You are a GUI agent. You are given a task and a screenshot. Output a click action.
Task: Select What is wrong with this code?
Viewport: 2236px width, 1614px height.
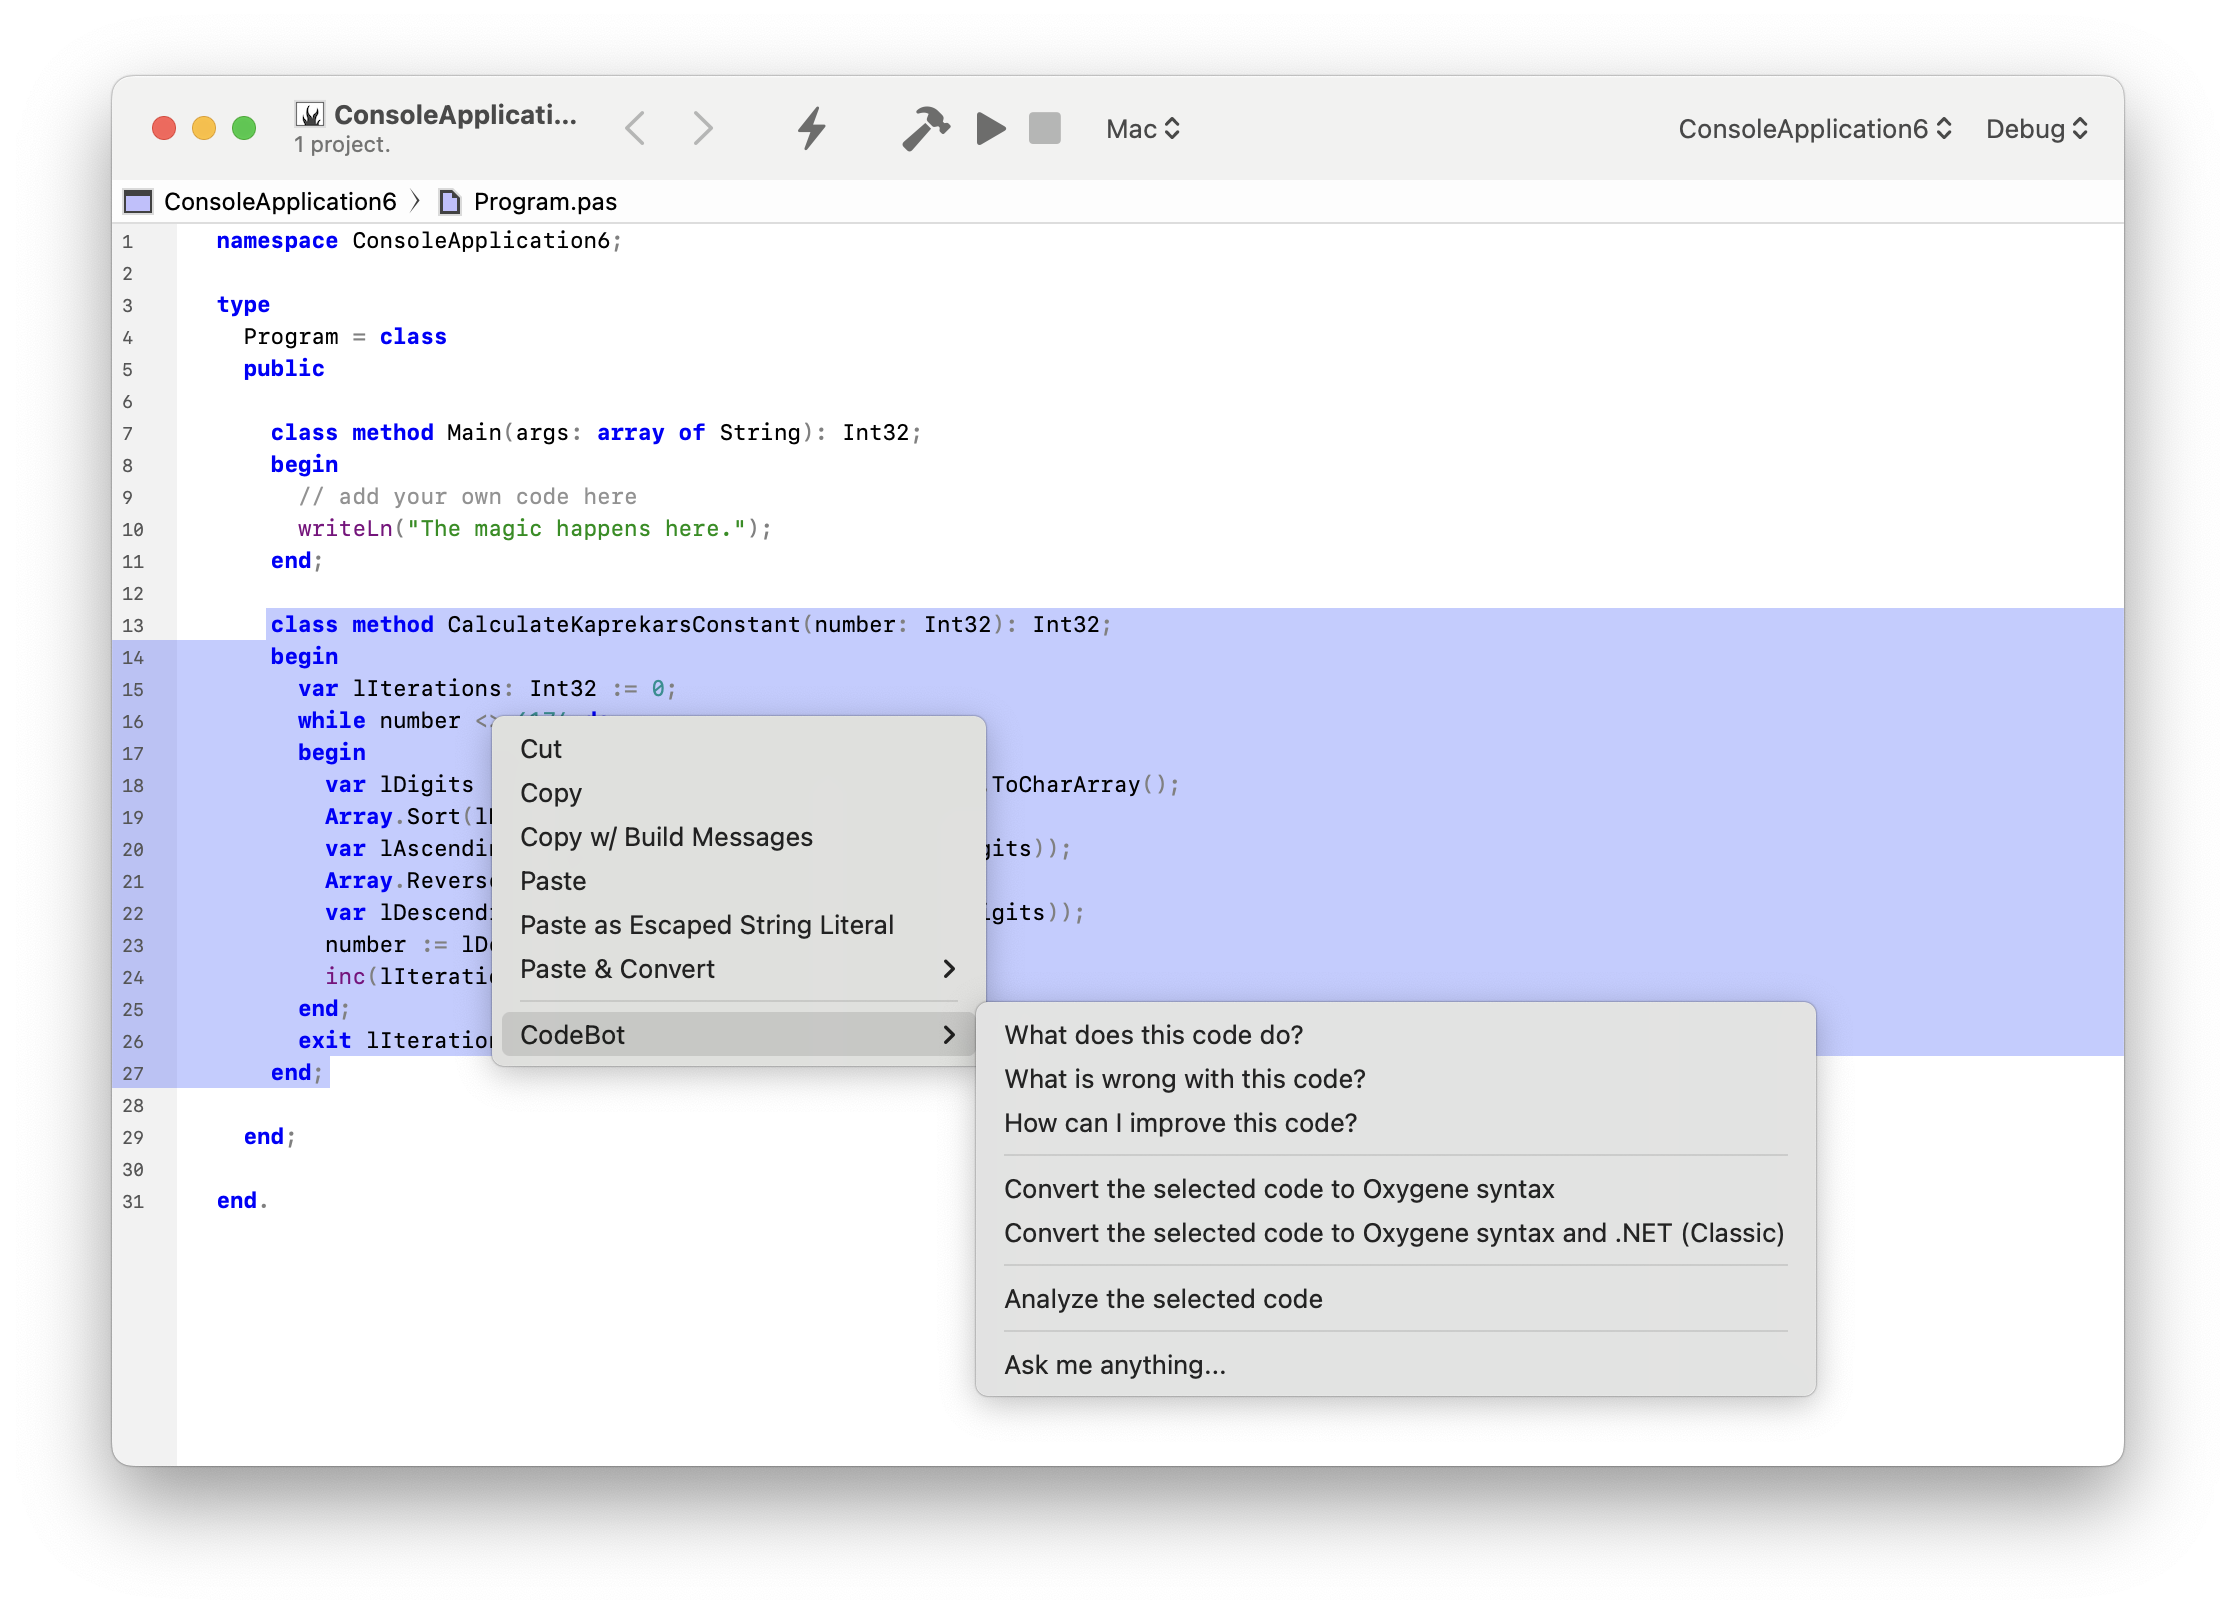tap(1395, 1079)
